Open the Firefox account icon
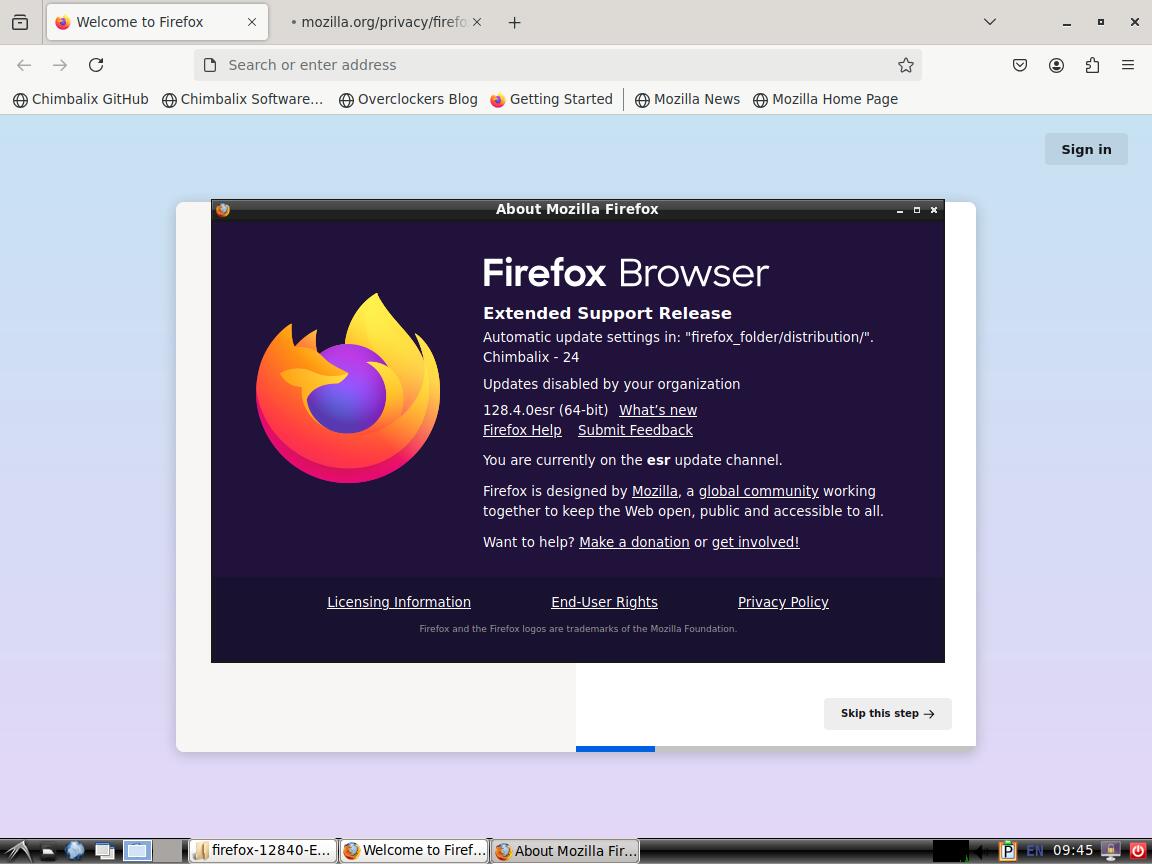 click(1056, 65)
